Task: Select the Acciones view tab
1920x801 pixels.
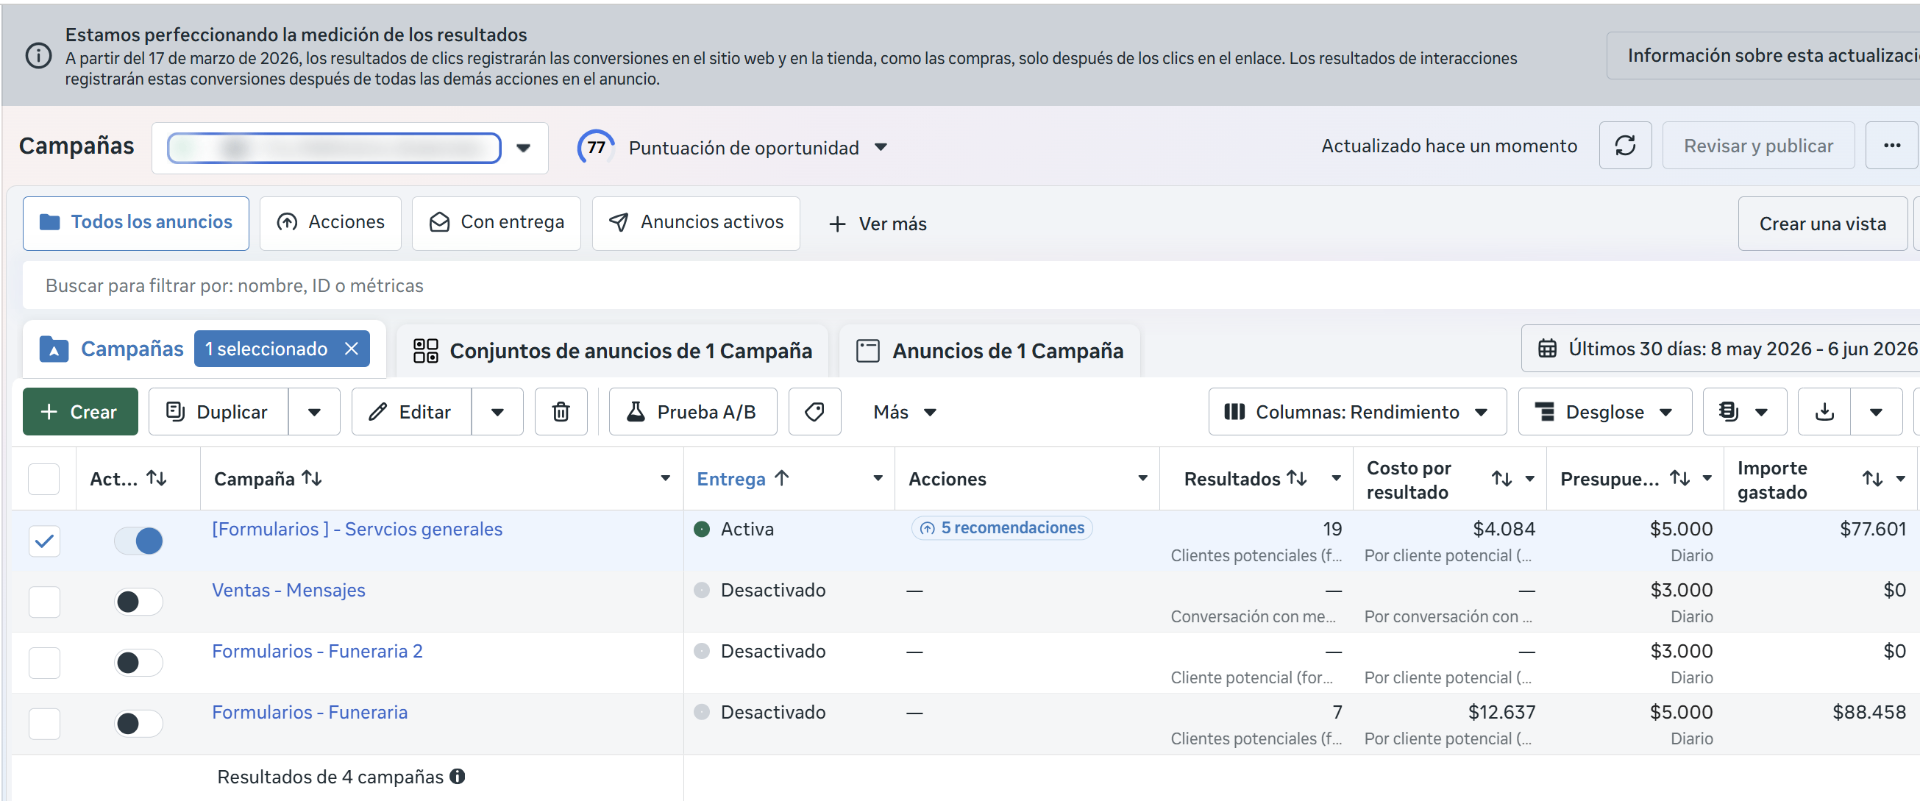Action: 331,222
